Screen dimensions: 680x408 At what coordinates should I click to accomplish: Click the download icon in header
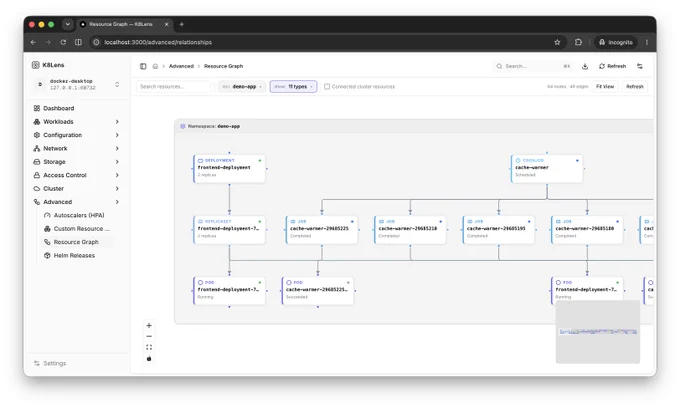point(585,66)
